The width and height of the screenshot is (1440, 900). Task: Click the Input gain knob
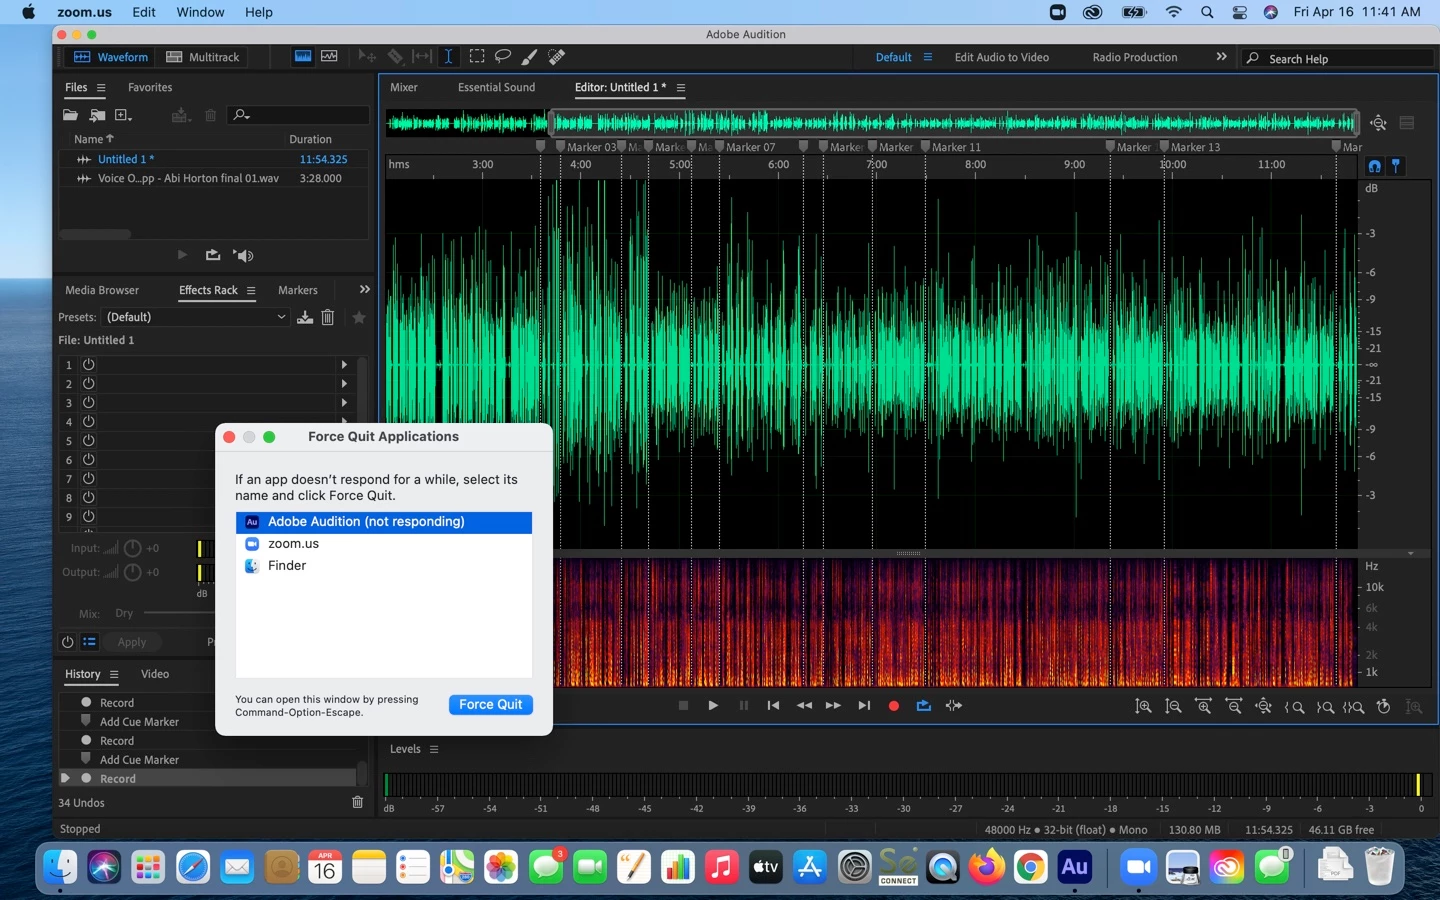[x=132, y=548]
